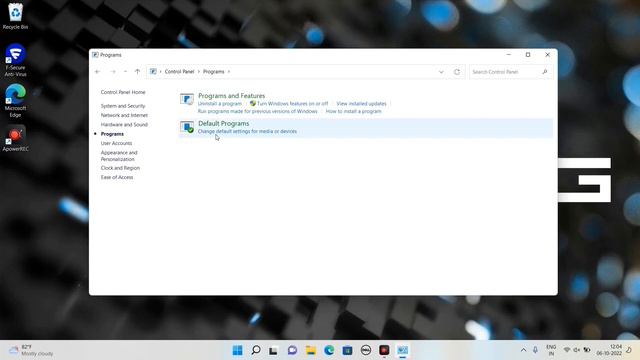
Task: Launch F-Secure Anti-Virus desktop shortcut
Action: (x=15, y=60)
